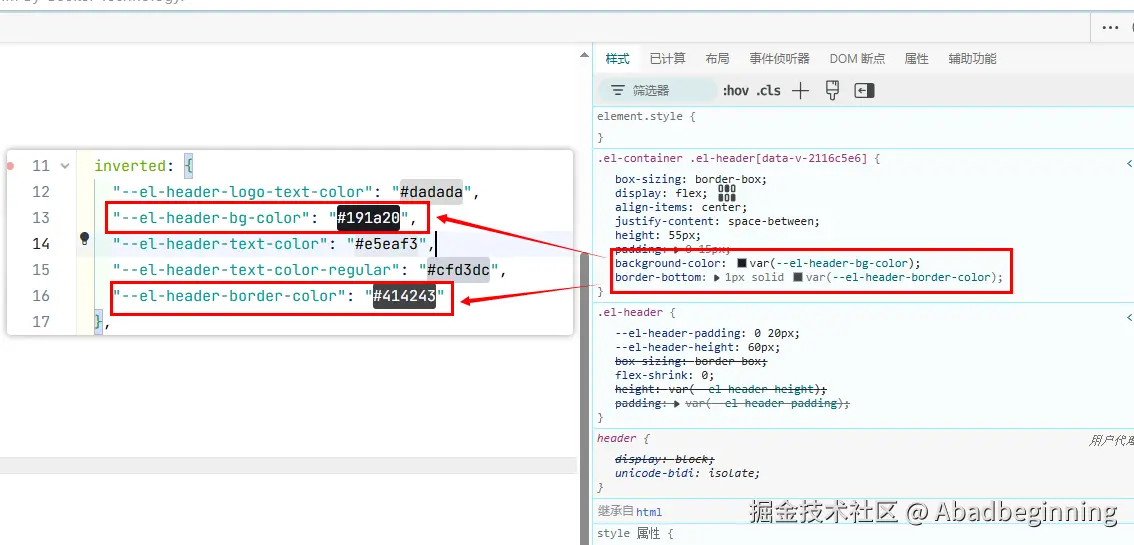Click the header user-agent rule selector
Screen dimensions: 1134x545
[617, 438]
